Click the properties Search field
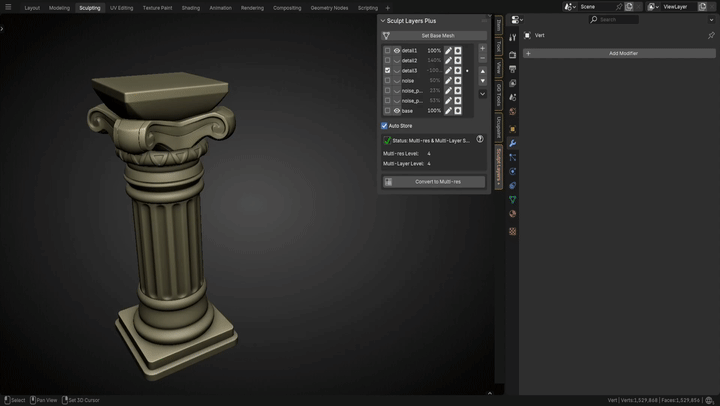This screenshot has height=406, width=720. (613, 20)
